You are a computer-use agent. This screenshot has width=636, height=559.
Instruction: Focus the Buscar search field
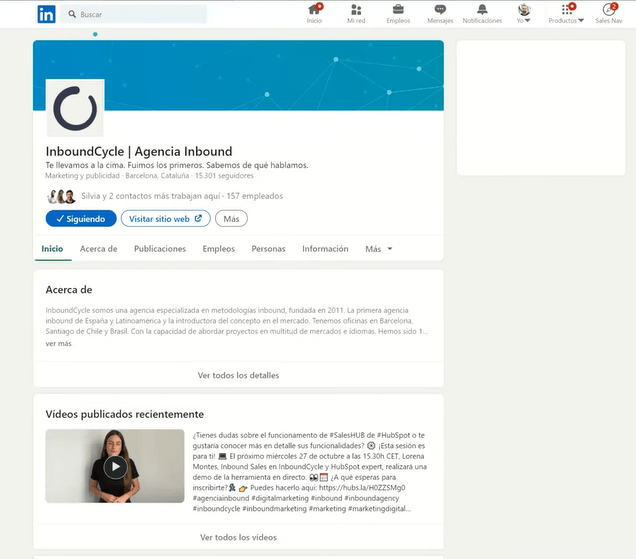(133, 14)
